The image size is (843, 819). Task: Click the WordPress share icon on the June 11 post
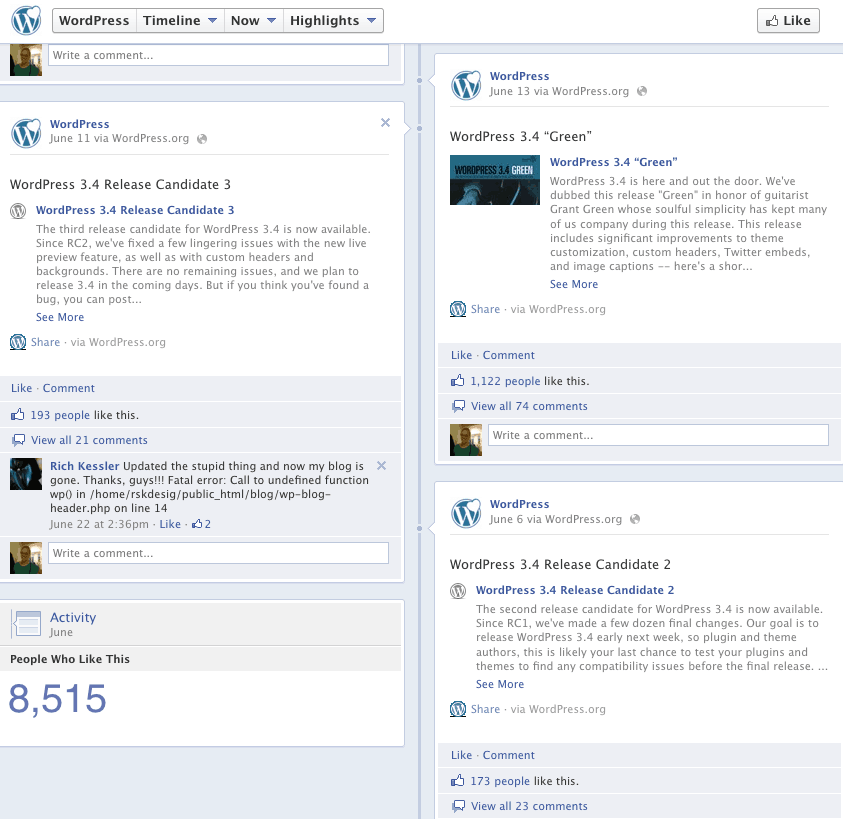point(18,342)
